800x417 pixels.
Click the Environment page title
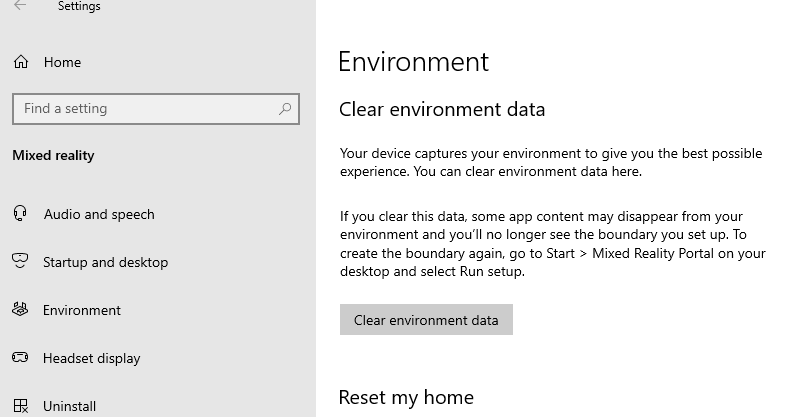413,62
